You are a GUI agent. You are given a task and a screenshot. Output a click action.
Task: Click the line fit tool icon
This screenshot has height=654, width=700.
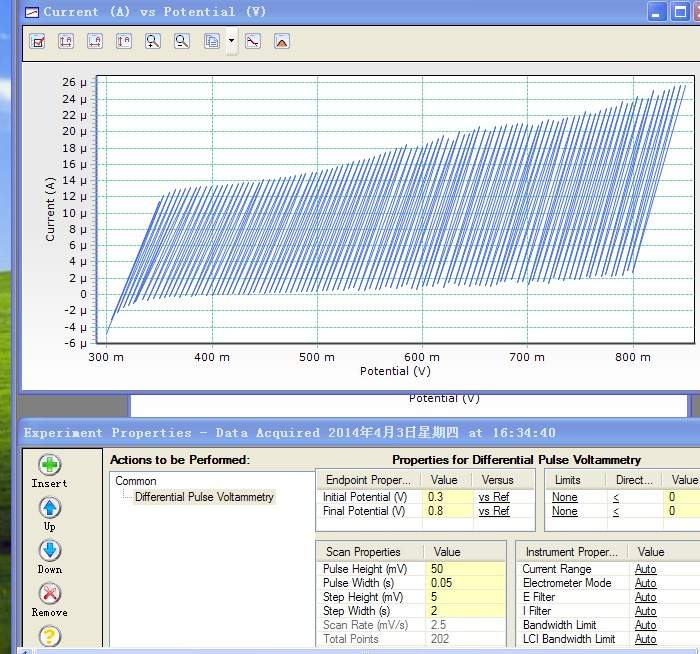coord(253,42)
